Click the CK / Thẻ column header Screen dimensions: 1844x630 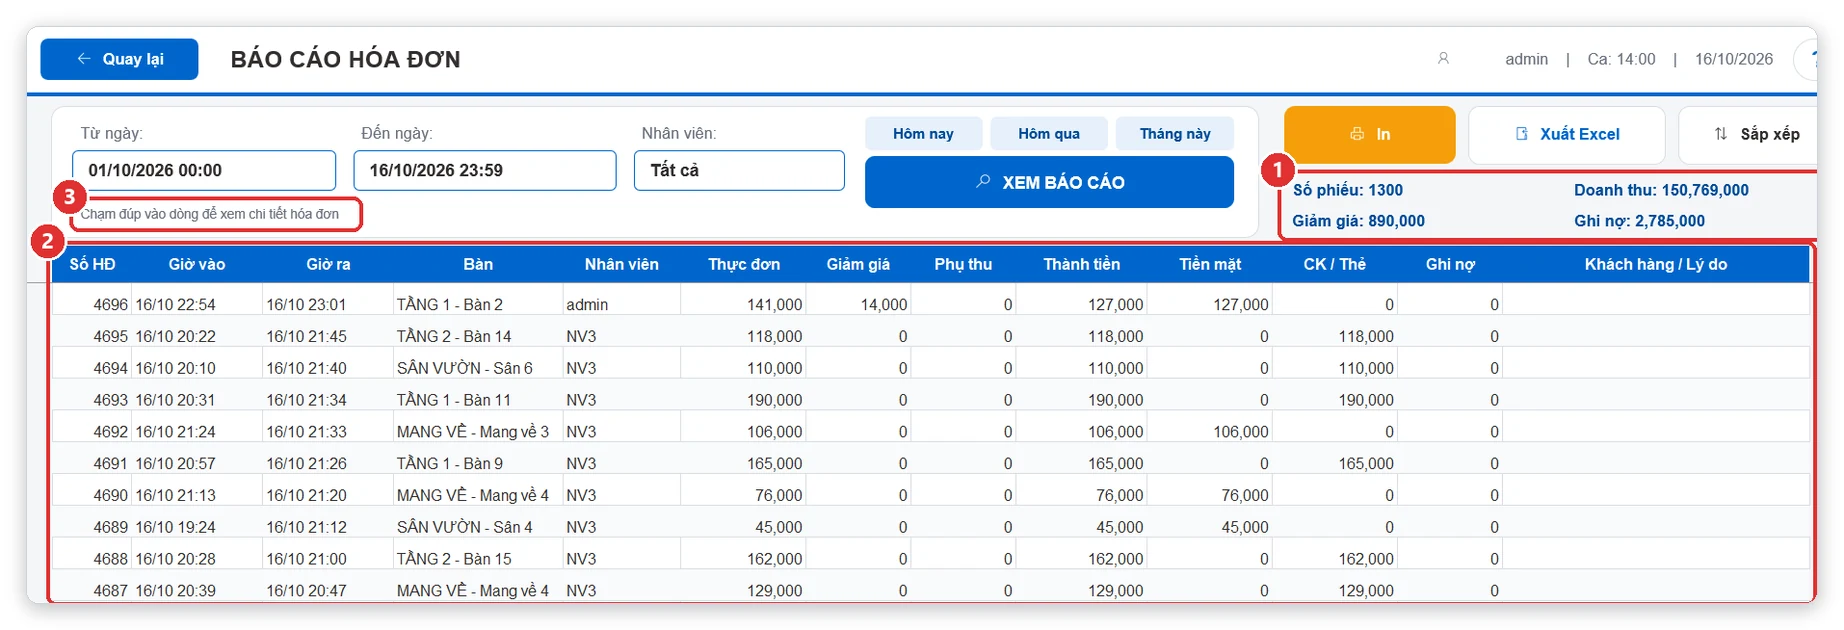coord(1334,264)
